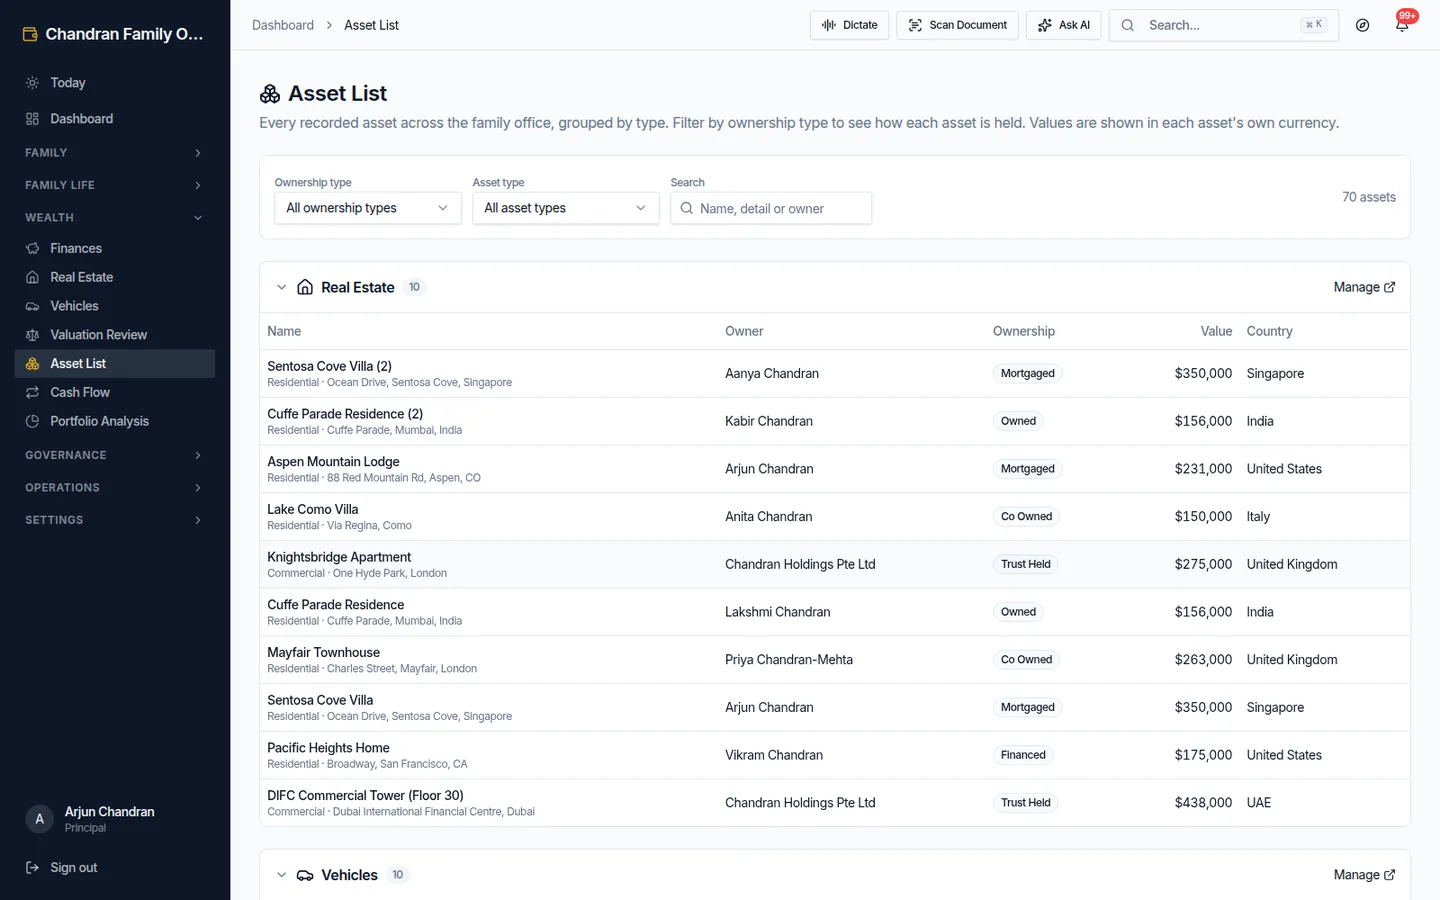
Task: Click the Asset List boxes icon in sidebar
Action: pyautogui.click(x=32, y=364)
